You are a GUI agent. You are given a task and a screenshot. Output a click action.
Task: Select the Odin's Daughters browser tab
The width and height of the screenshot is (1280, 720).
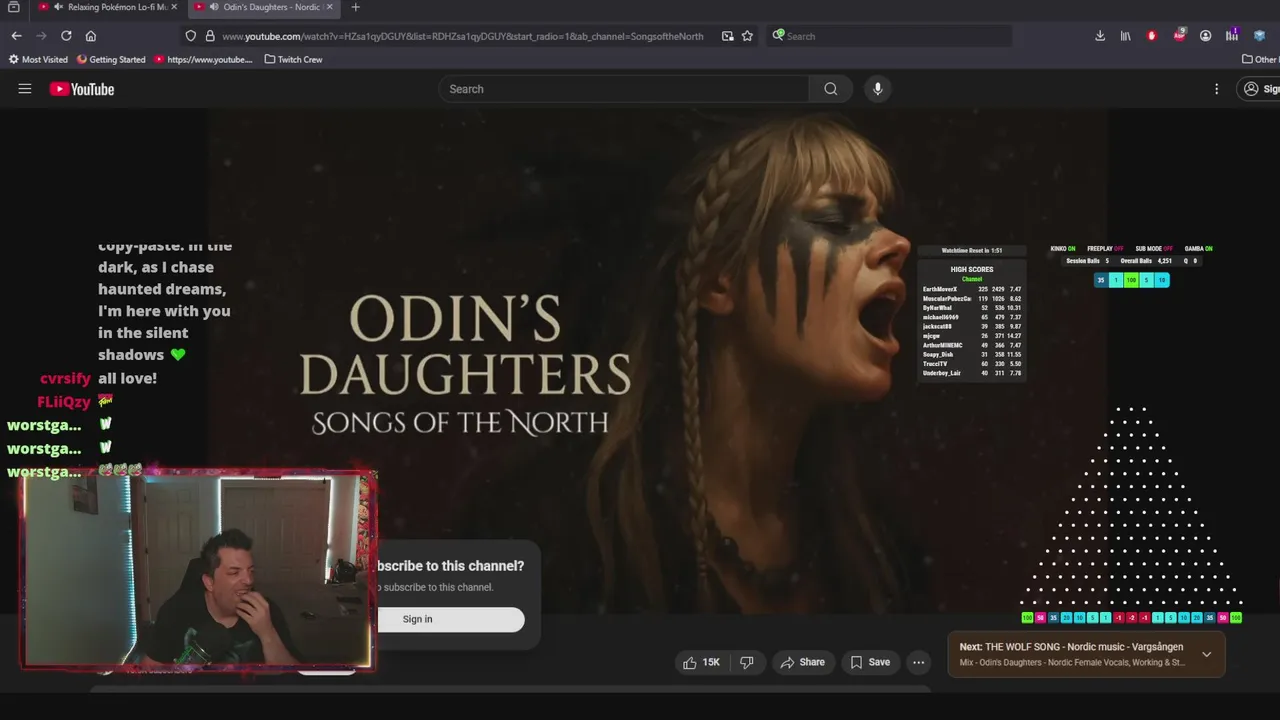pos(264,7)
